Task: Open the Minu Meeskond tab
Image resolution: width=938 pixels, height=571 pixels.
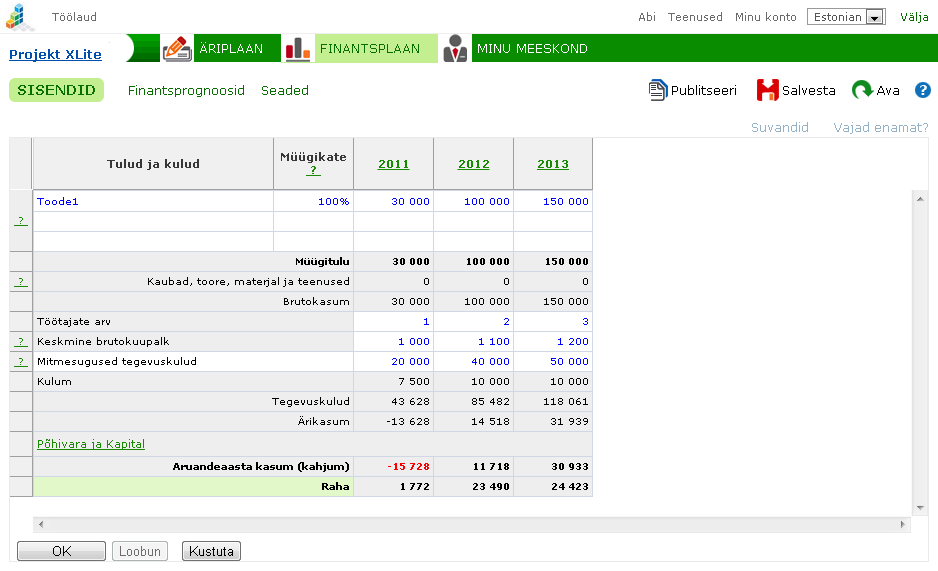Action: pos(532,48)
